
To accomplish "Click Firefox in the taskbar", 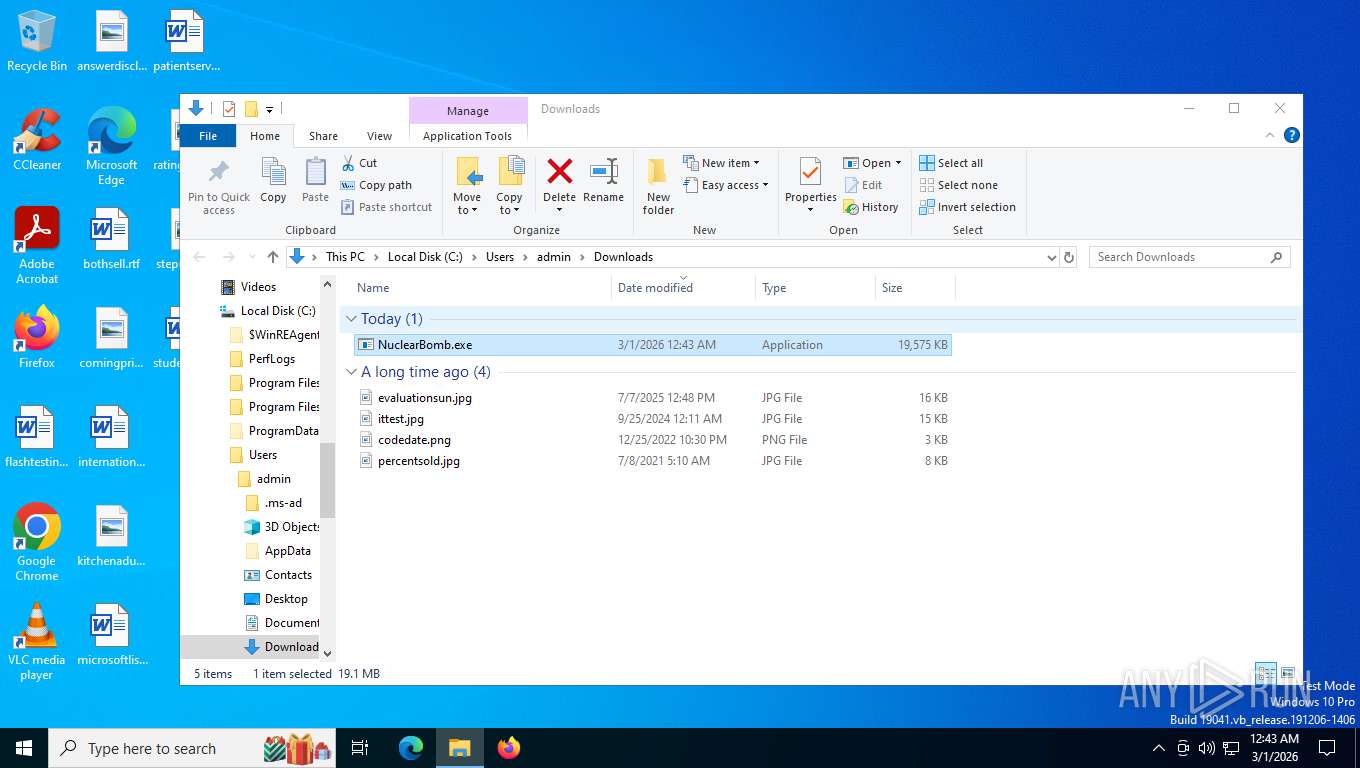I will (509, 748).
